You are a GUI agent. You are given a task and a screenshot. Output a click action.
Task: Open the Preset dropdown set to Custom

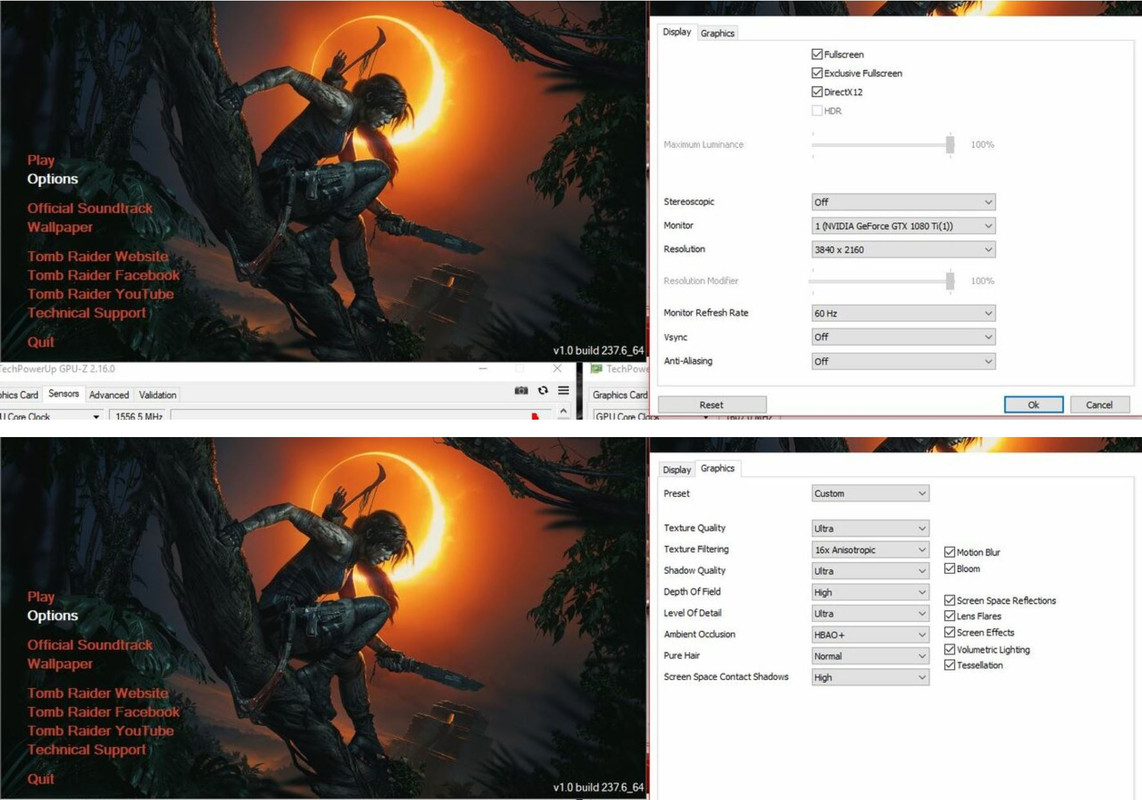tap(870, 493)
